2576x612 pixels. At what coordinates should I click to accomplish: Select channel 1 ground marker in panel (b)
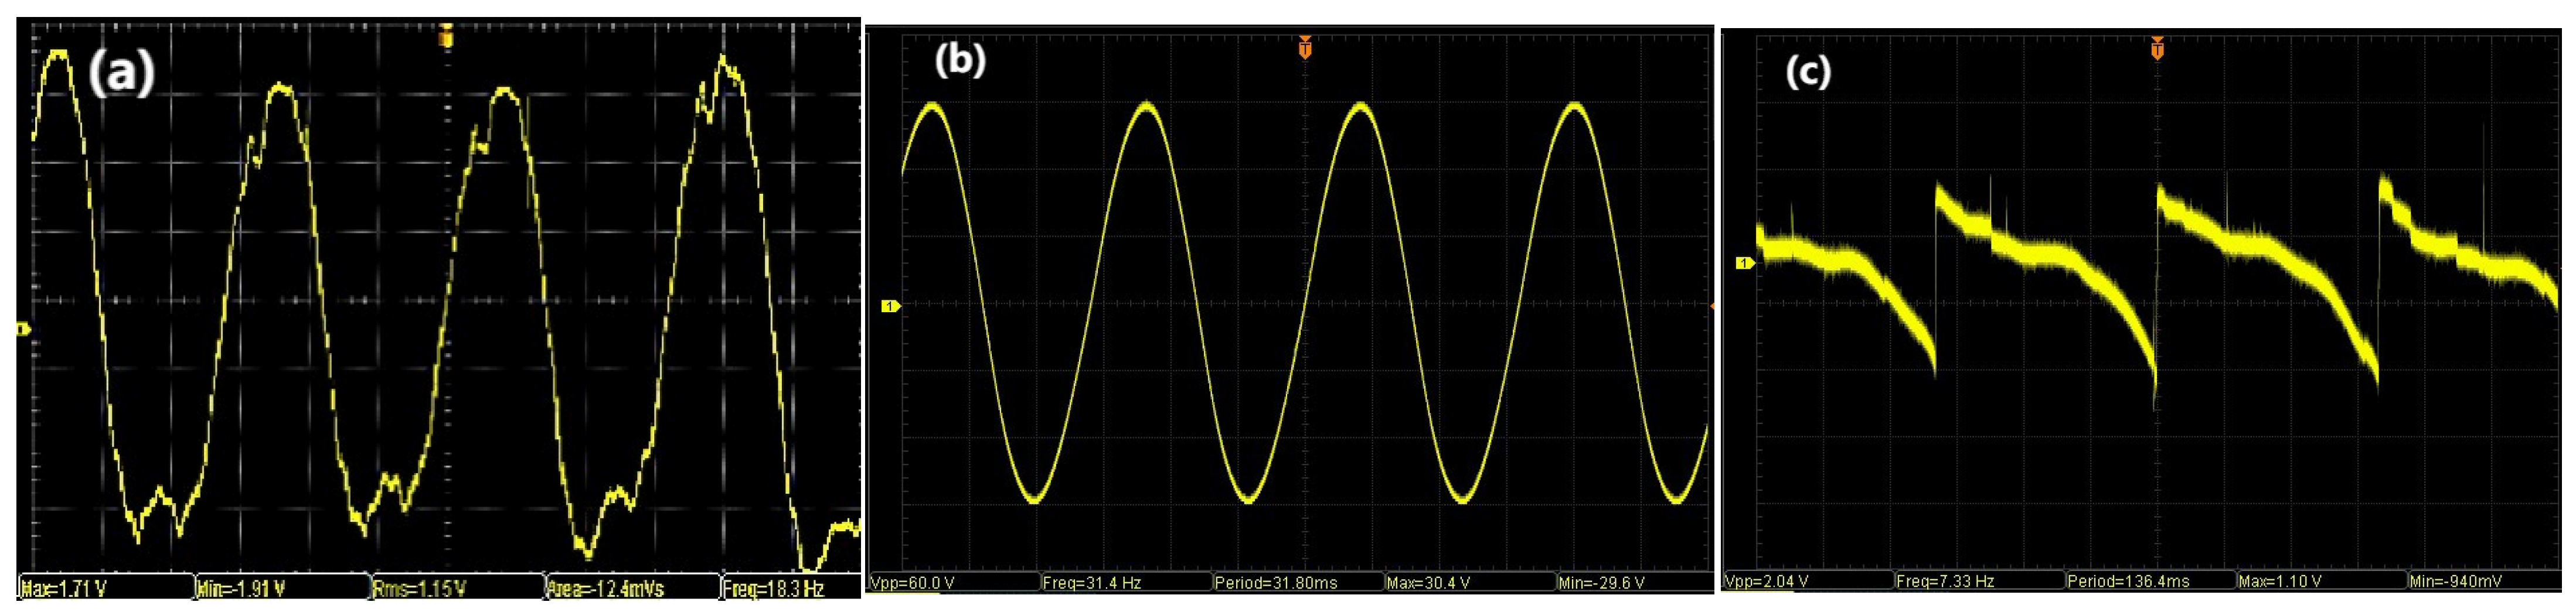coord(889,306)
